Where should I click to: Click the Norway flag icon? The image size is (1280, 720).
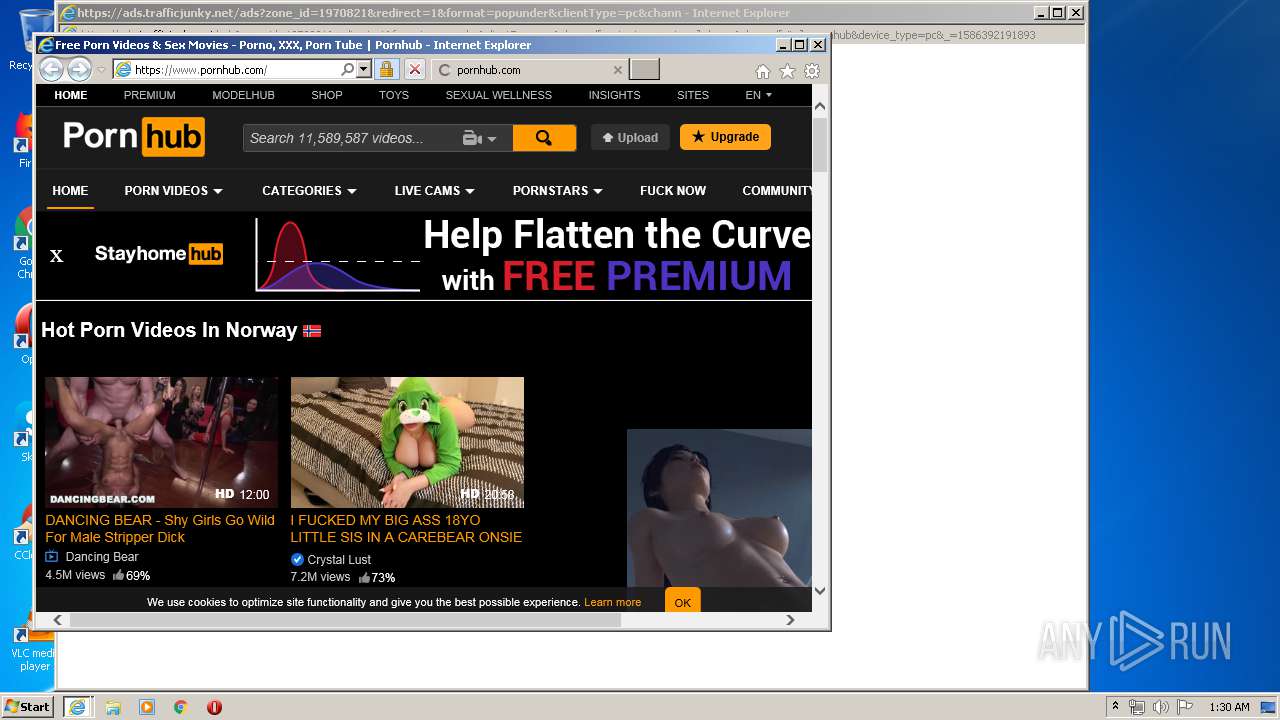(312, 331)
